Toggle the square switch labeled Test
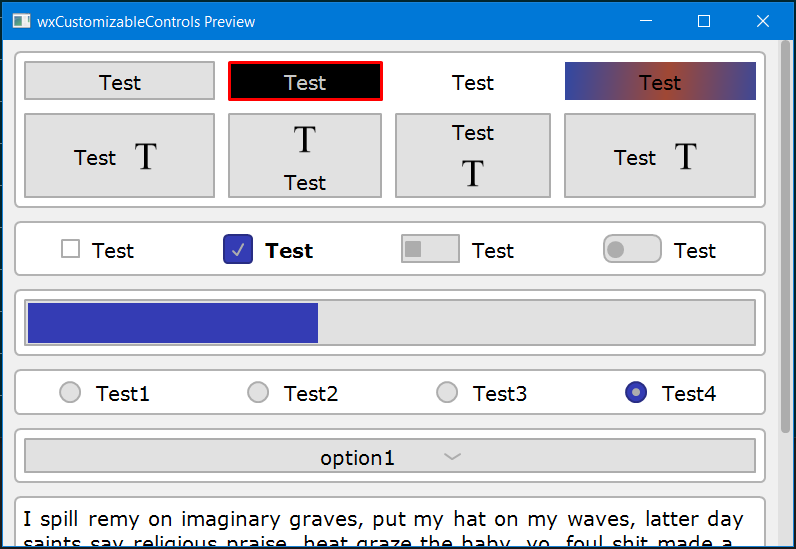The width and height of the screenshot is (796, 549). point(430,249)
